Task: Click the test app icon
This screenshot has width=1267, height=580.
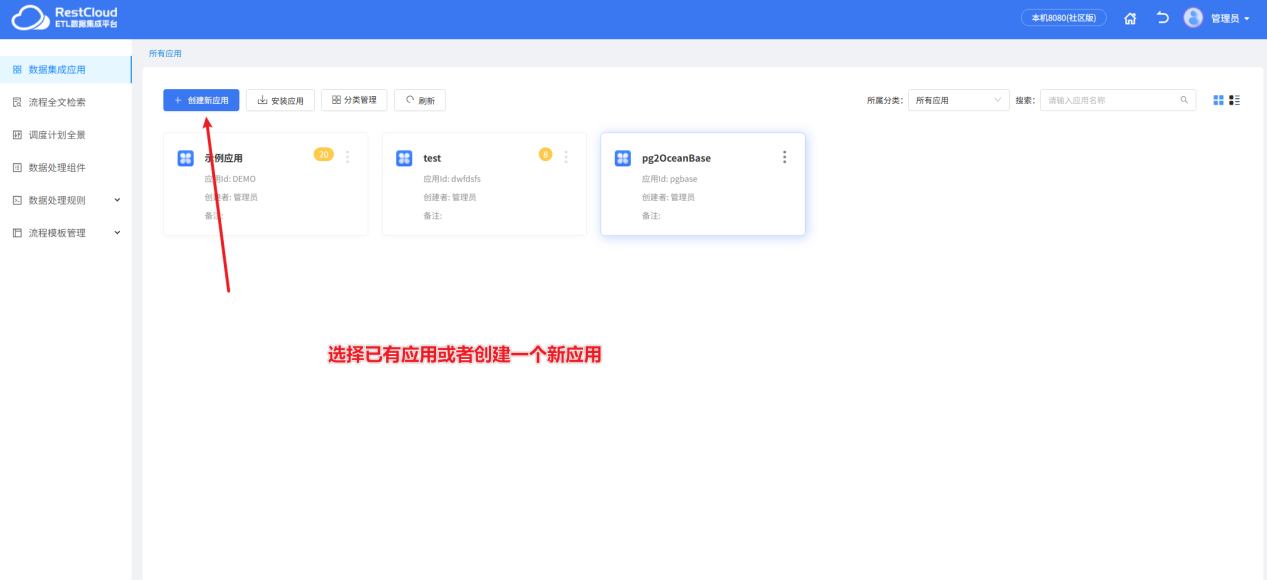Action: 404,158
